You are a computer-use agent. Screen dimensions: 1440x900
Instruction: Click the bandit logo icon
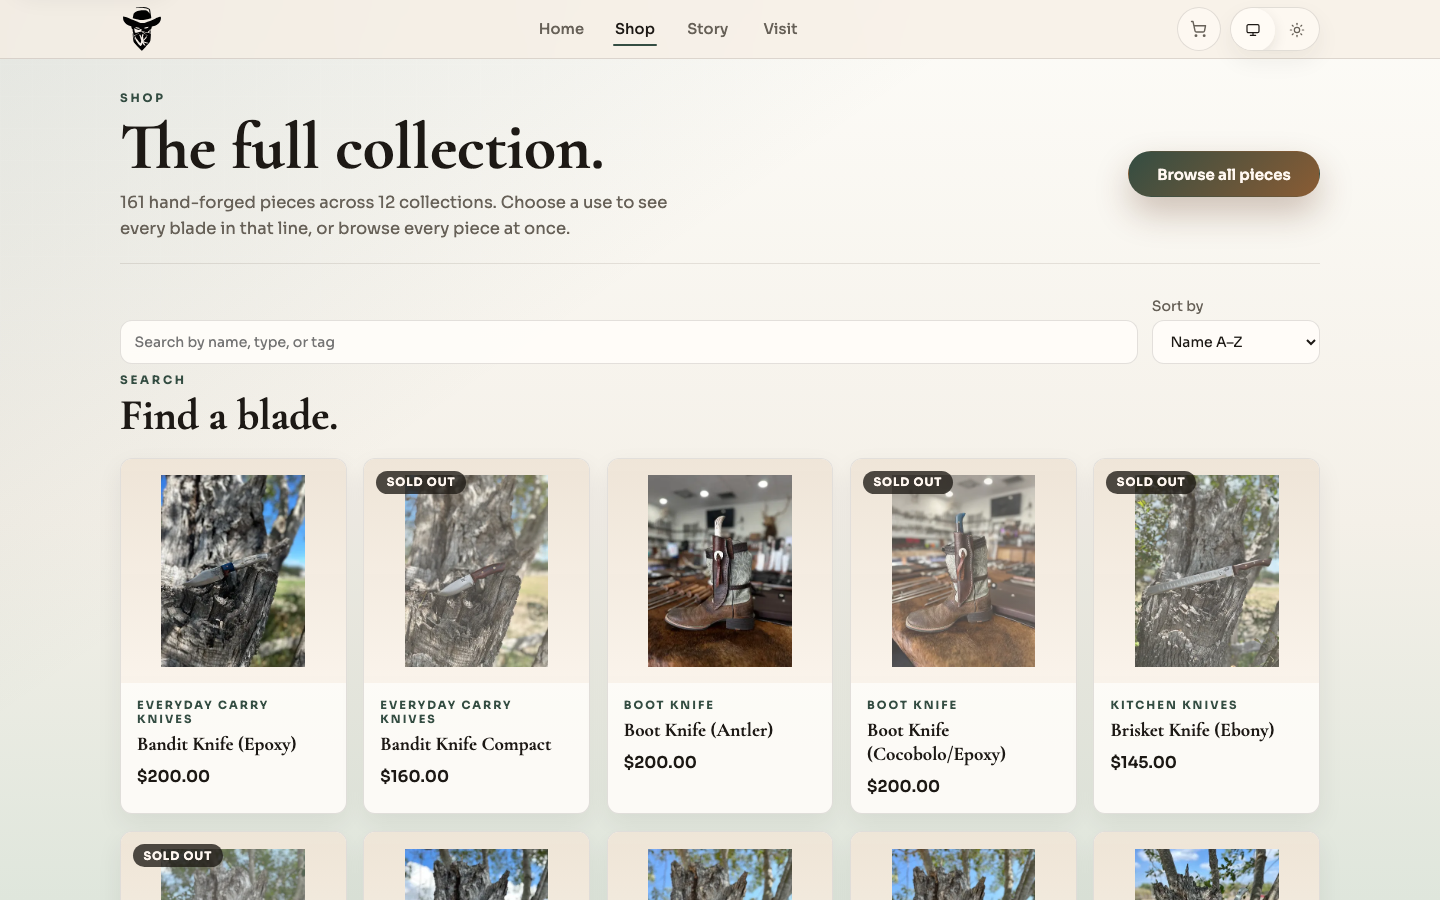point(142,29)
